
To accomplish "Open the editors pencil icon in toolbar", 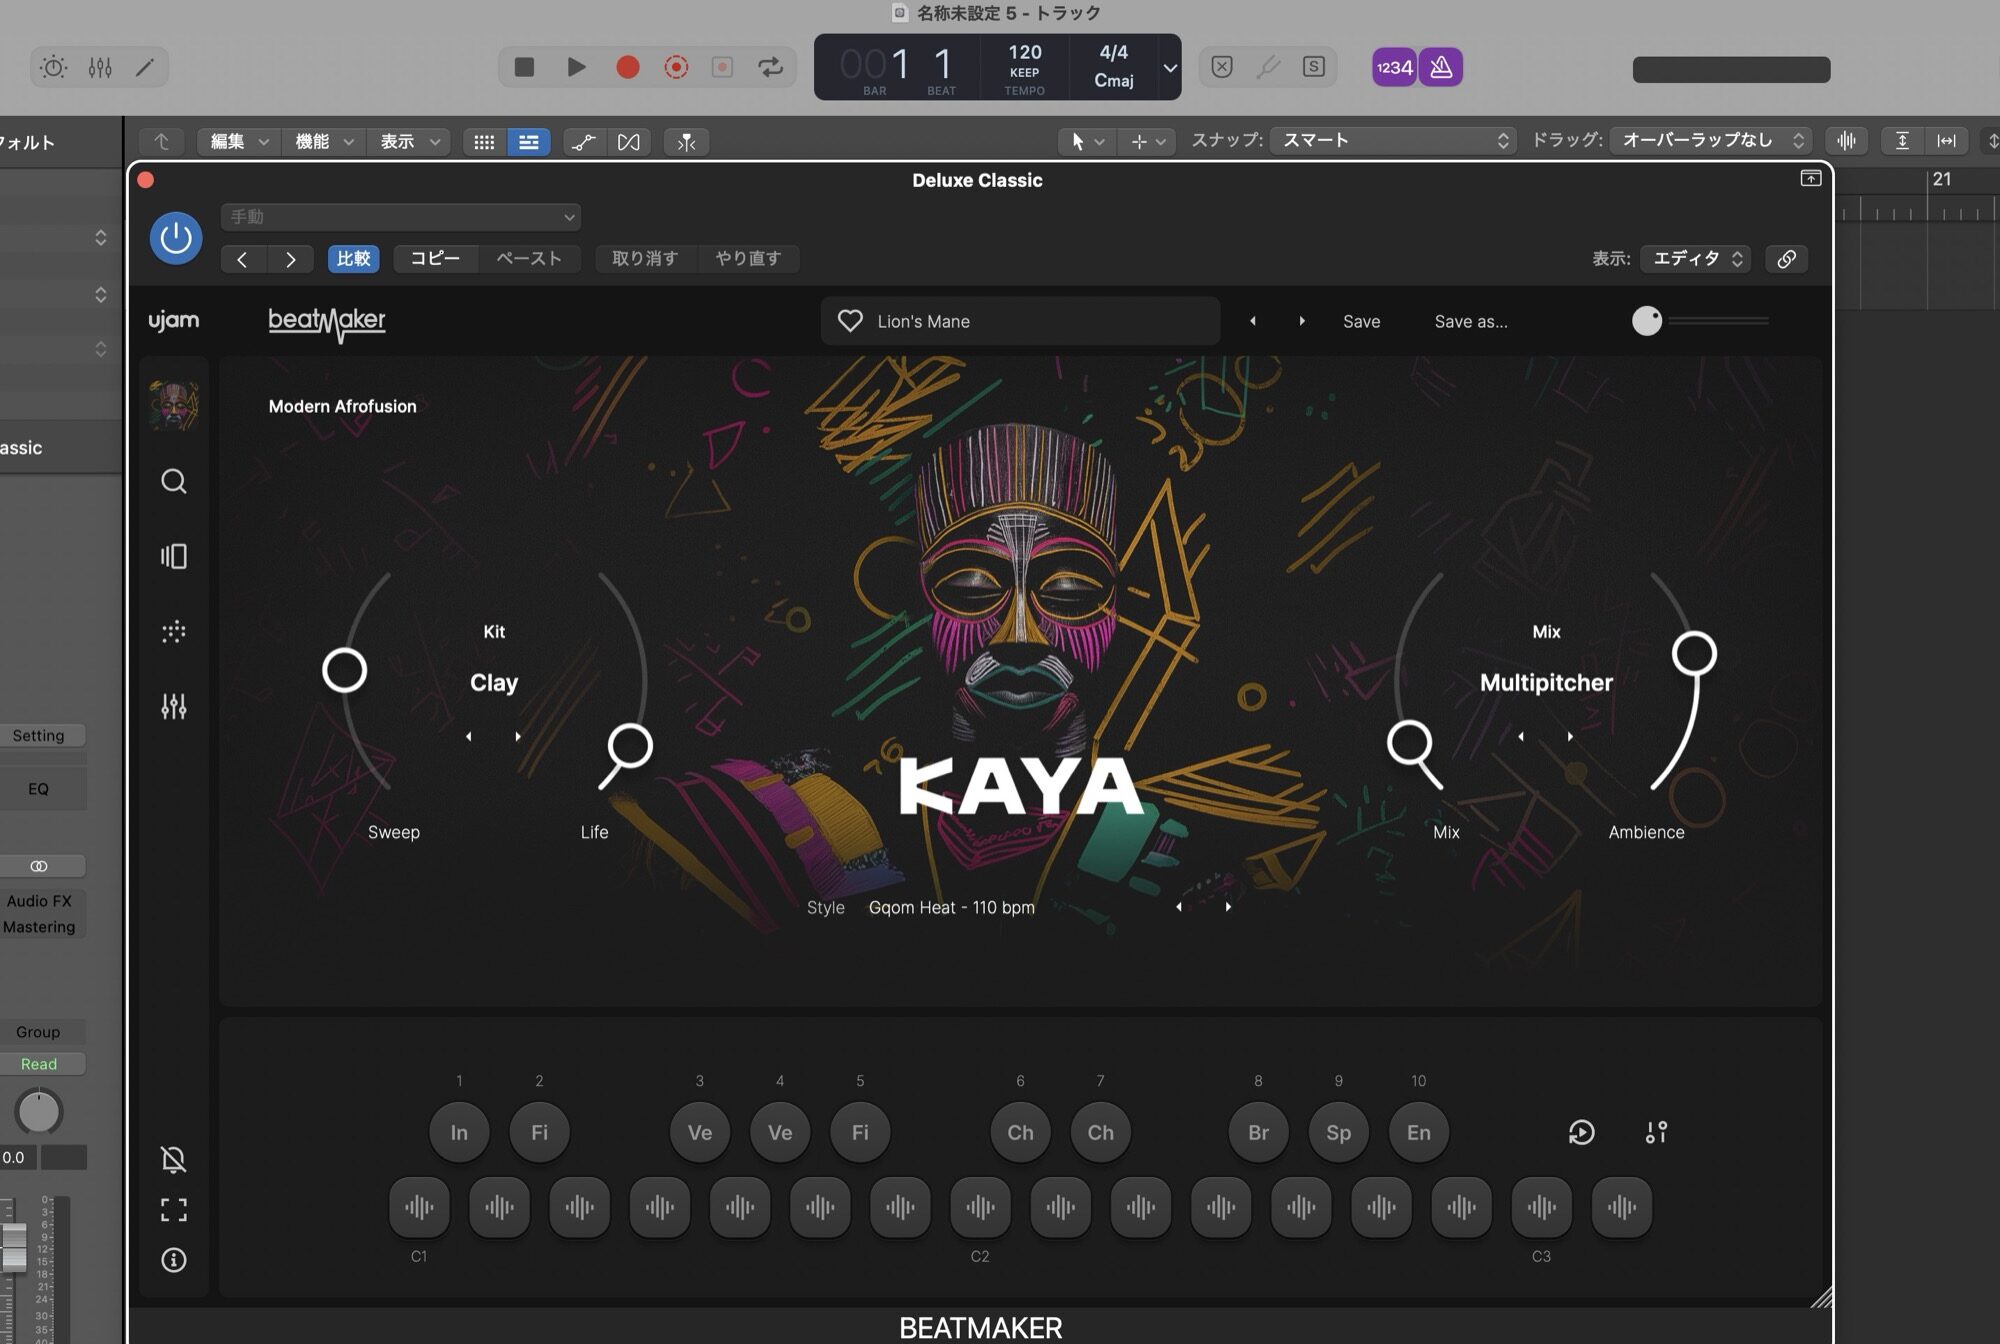I will tap(145, 67).
